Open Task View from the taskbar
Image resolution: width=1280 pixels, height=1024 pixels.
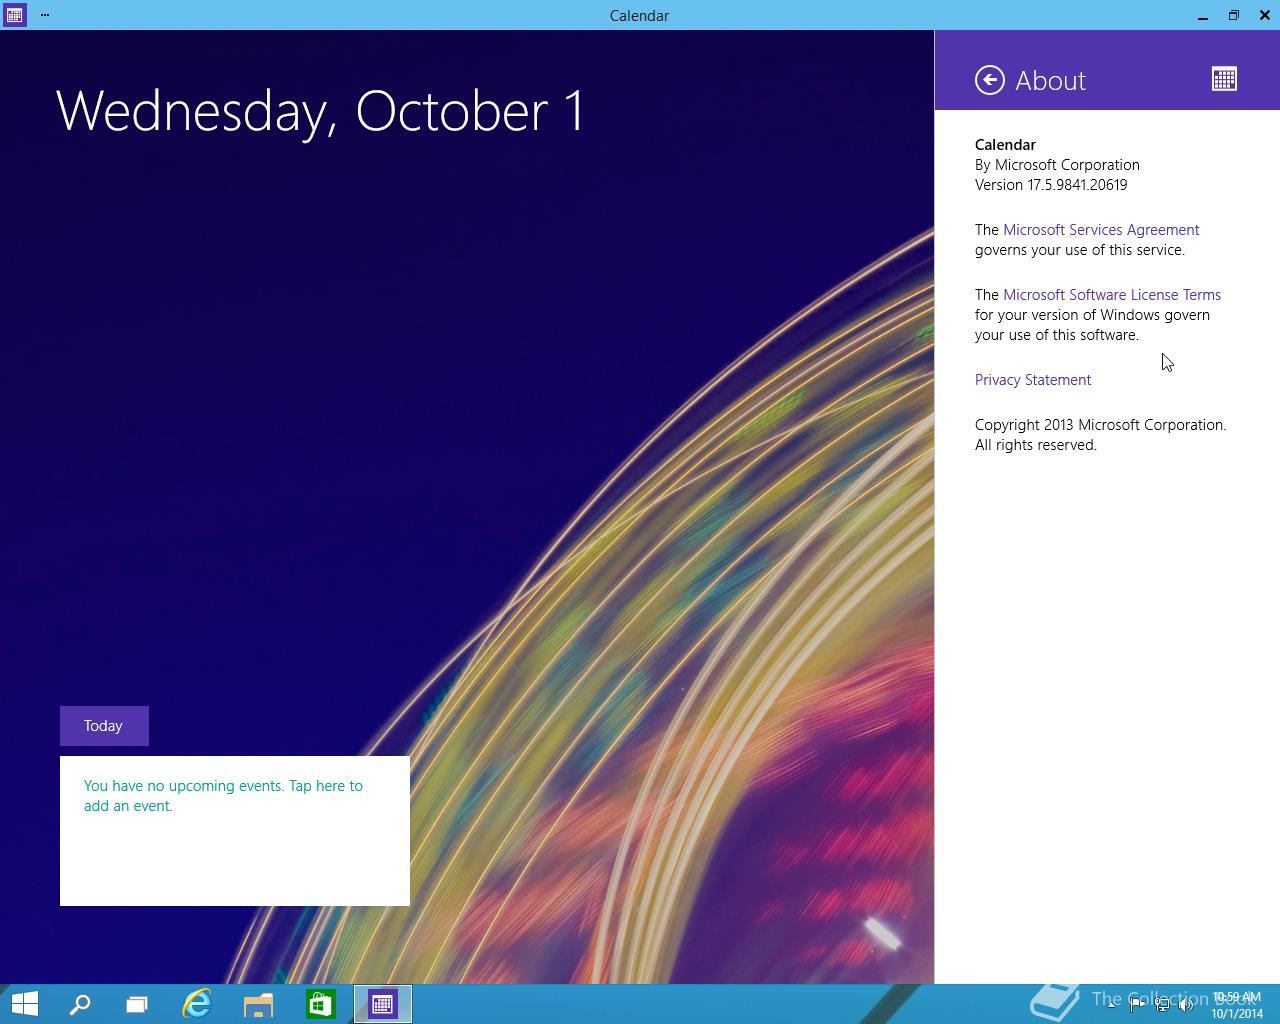tap(137, 1004)
